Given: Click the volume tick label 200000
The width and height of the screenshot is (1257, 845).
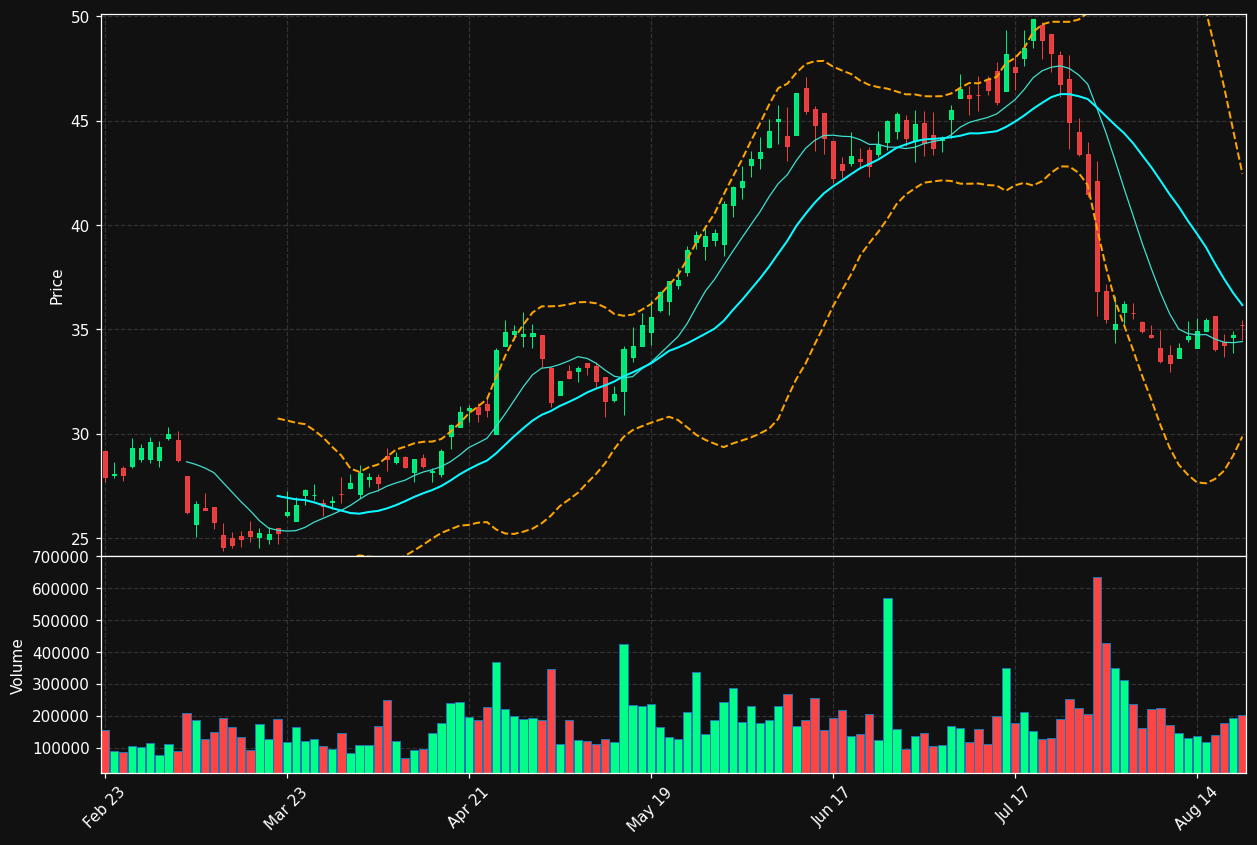Looking at the screenshot, I should [x=62, y=717].
